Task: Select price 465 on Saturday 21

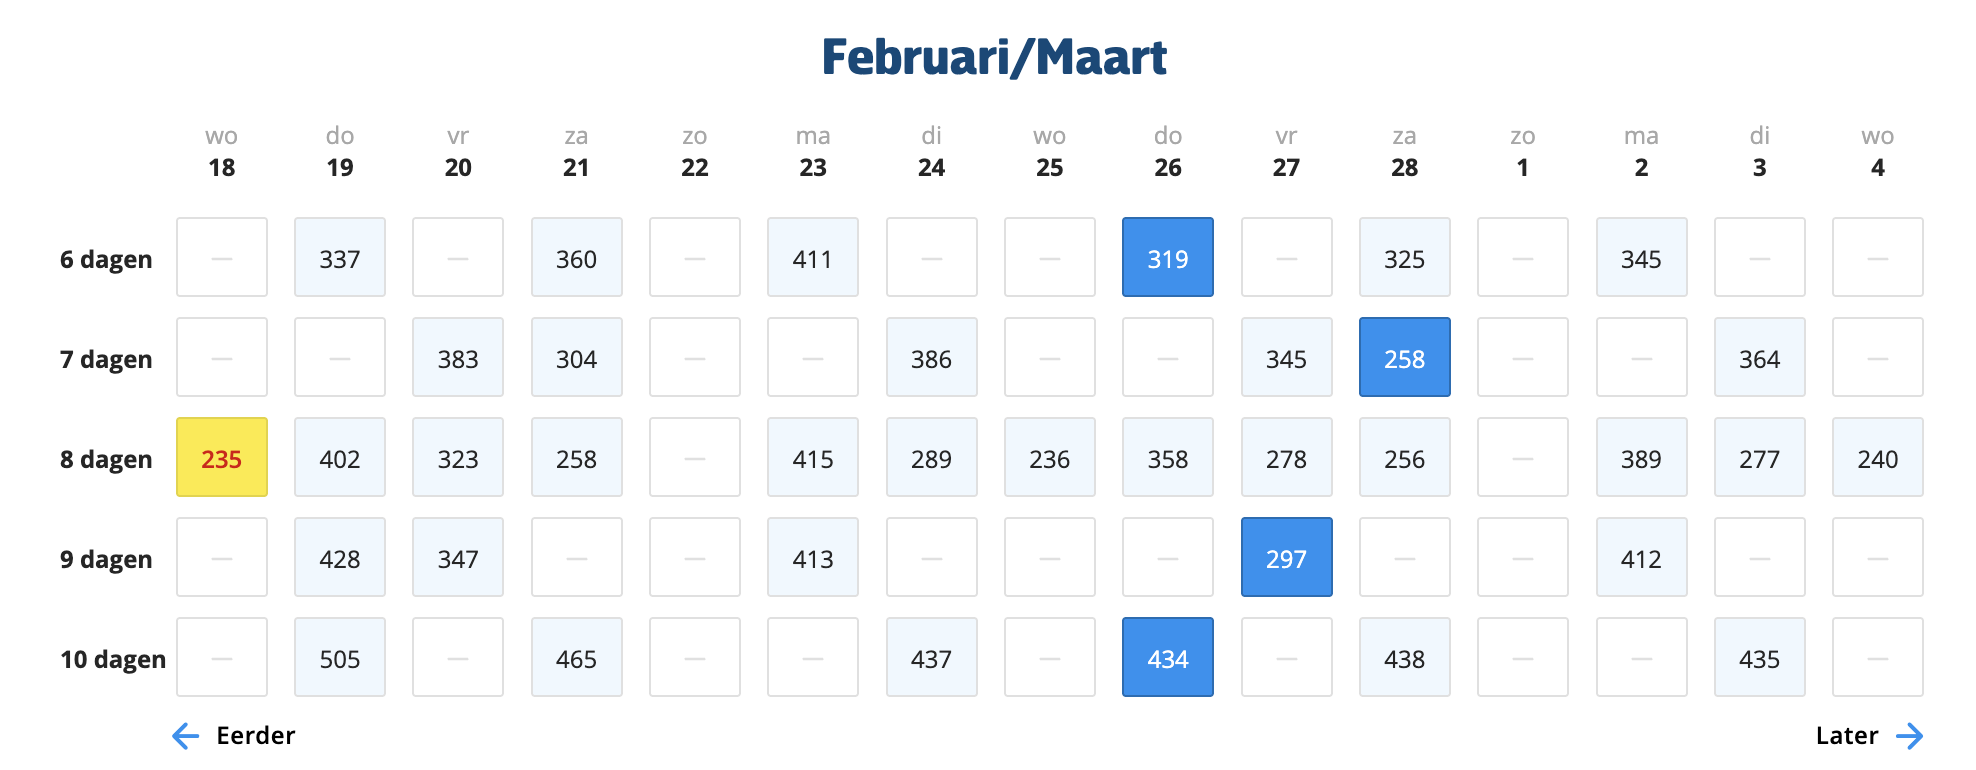Action: [x=576, y=658]
